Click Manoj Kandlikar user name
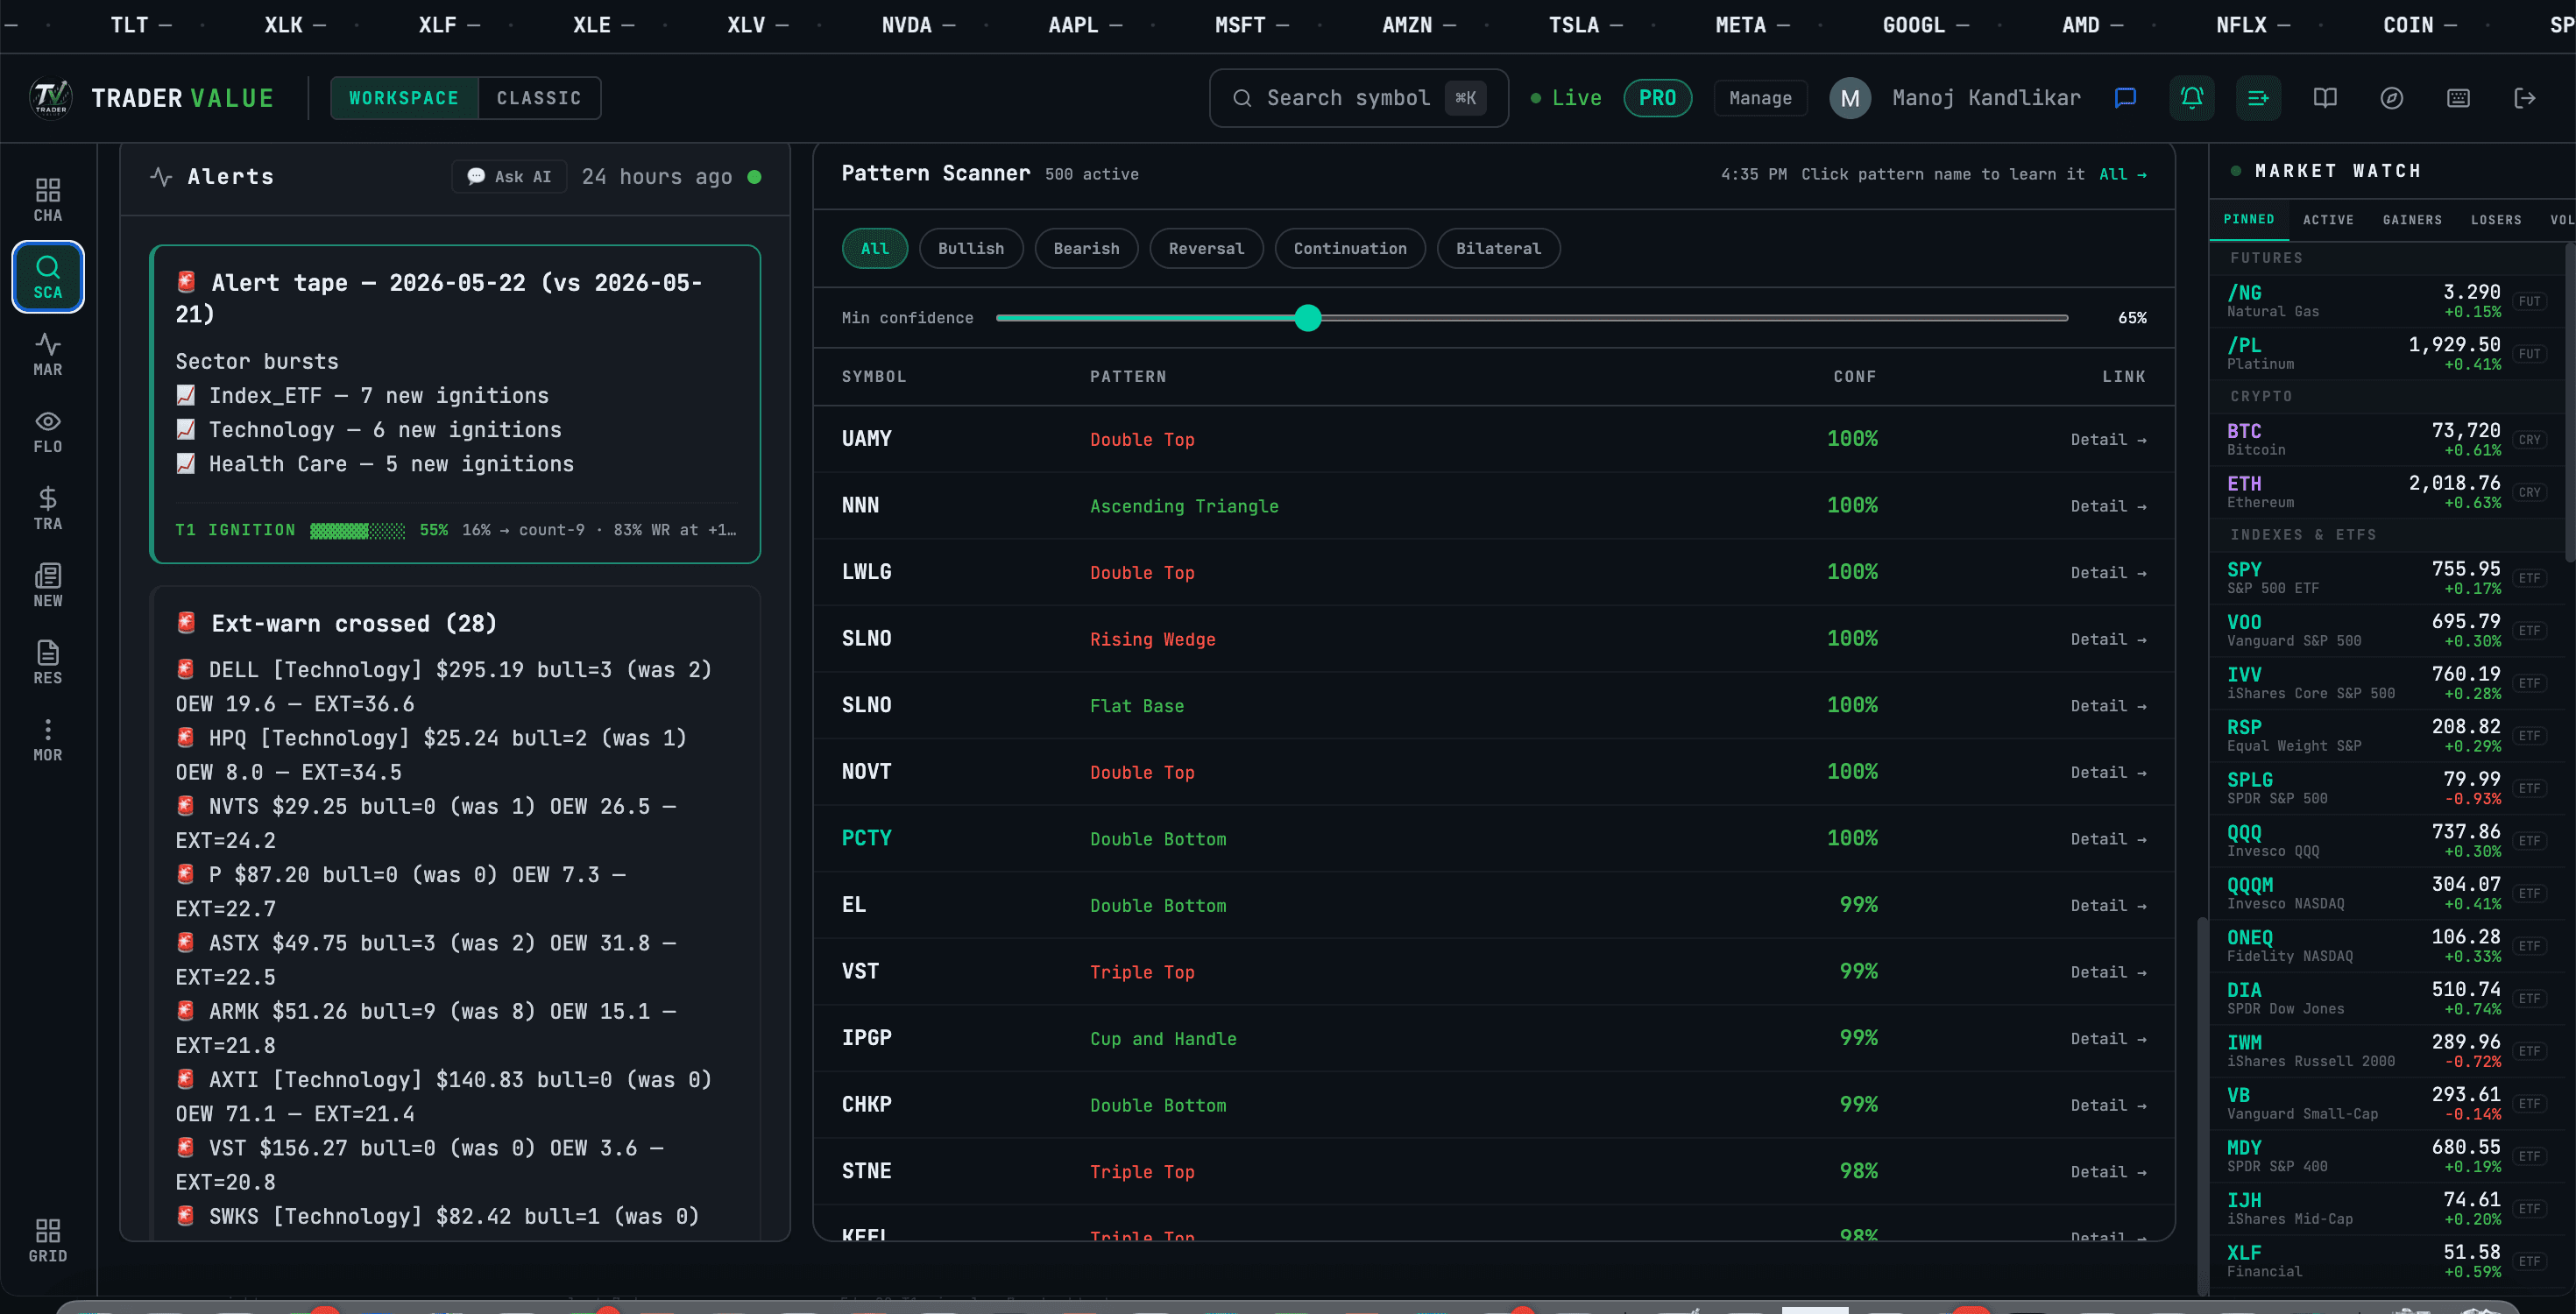This screenshot has height=1314, width=2576. coord(1986,98)
